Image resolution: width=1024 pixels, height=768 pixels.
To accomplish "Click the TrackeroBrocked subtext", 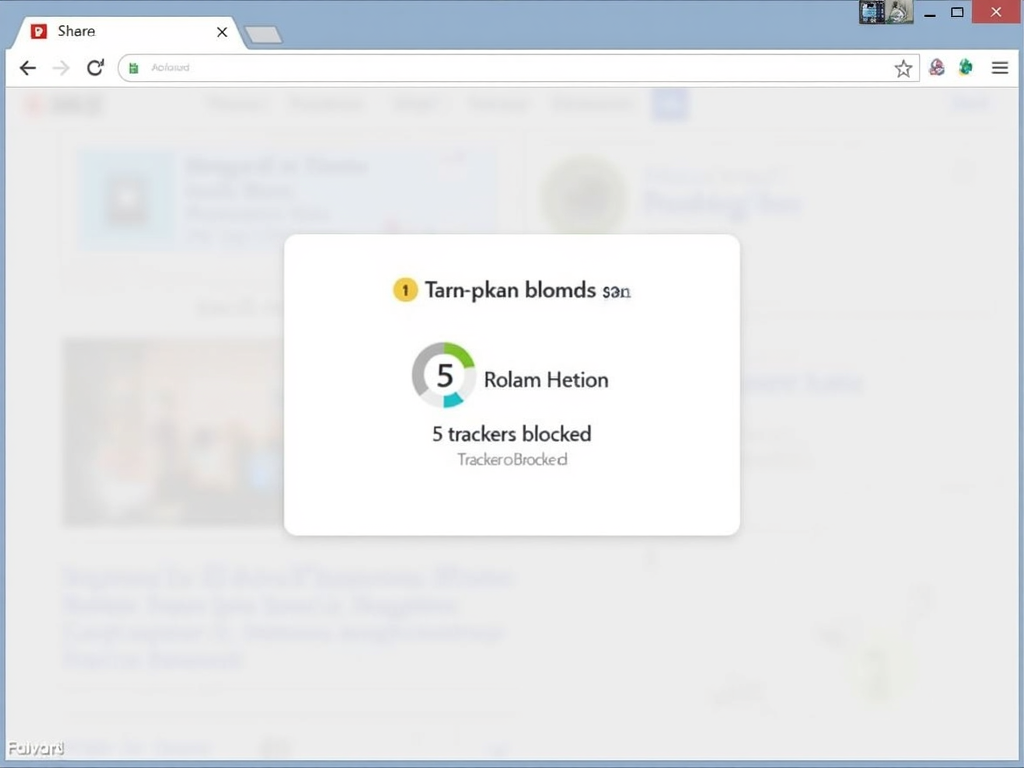I will tap(512, 460).
